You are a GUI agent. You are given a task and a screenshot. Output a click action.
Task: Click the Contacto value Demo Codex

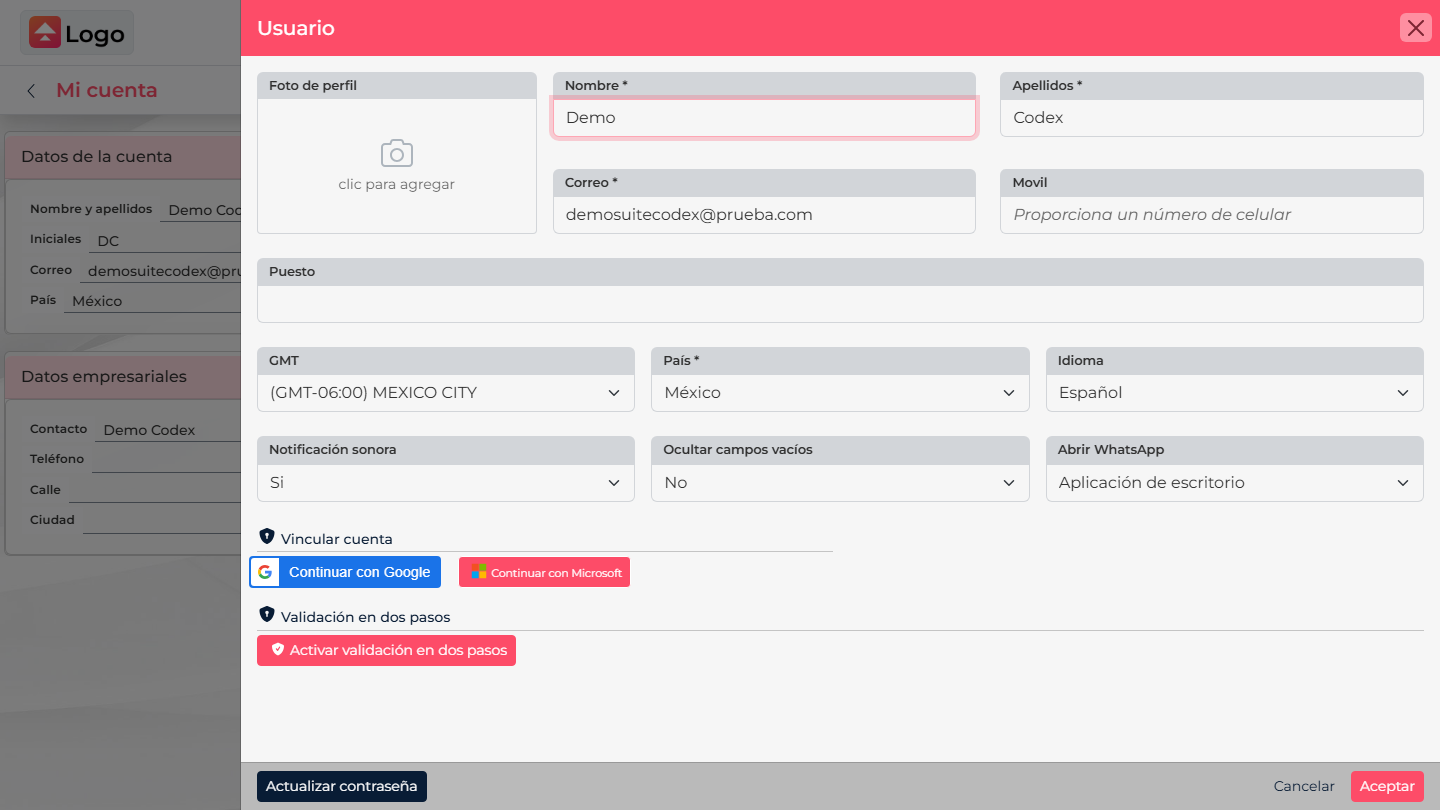point(150,430)
